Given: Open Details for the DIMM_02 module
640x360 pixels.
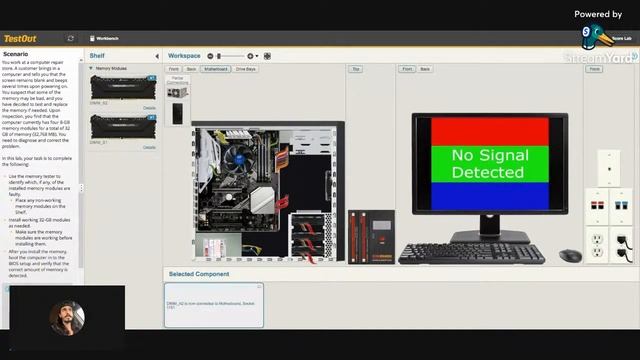Looking at the screenshot, I should (x=149, y=108).
